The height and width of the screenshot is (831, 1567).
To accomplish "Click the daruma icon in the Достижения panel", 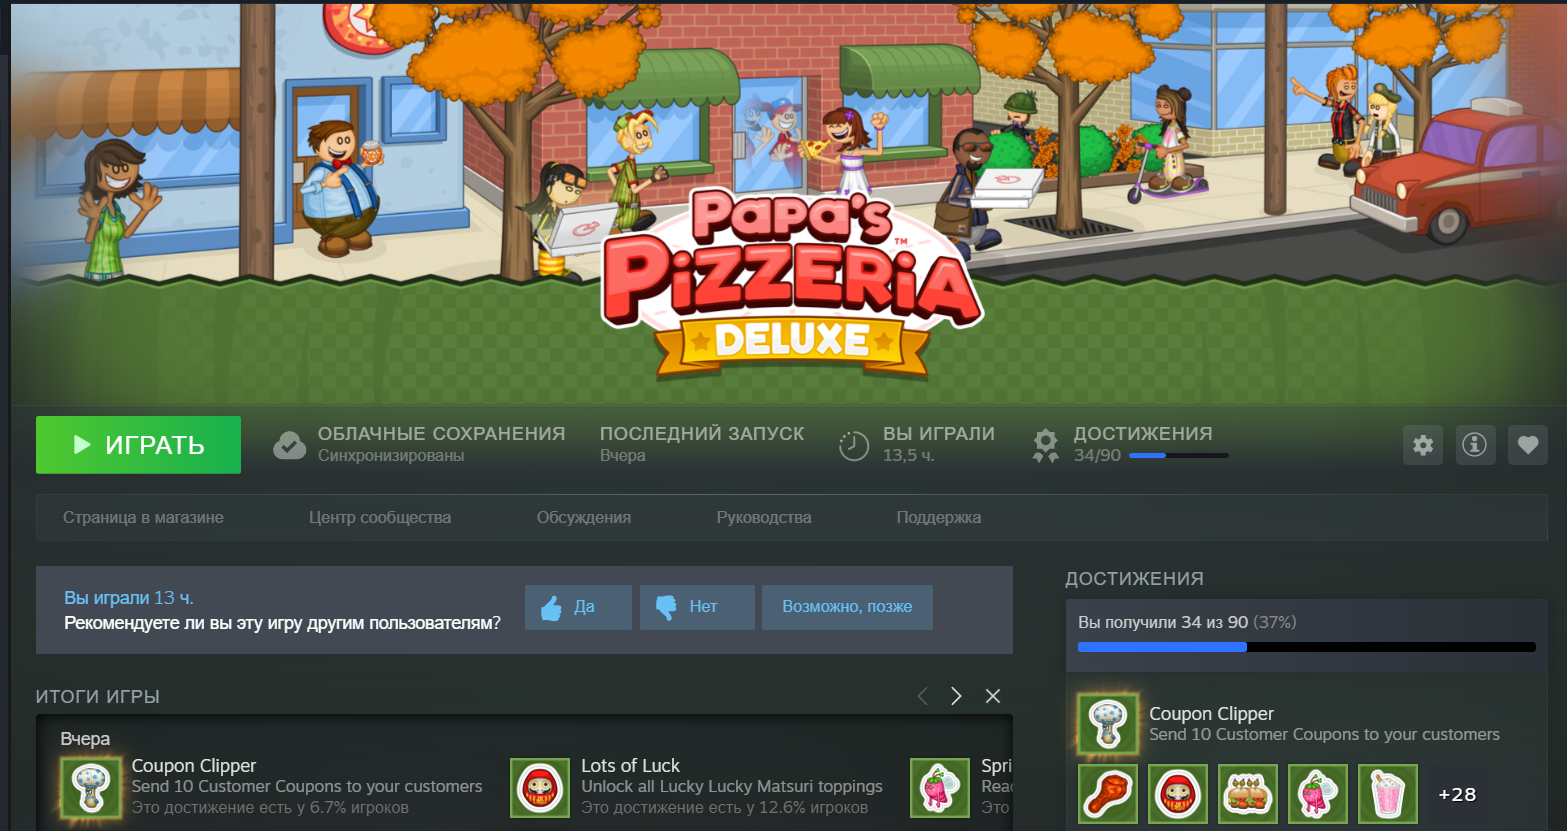I will 1178,794.
